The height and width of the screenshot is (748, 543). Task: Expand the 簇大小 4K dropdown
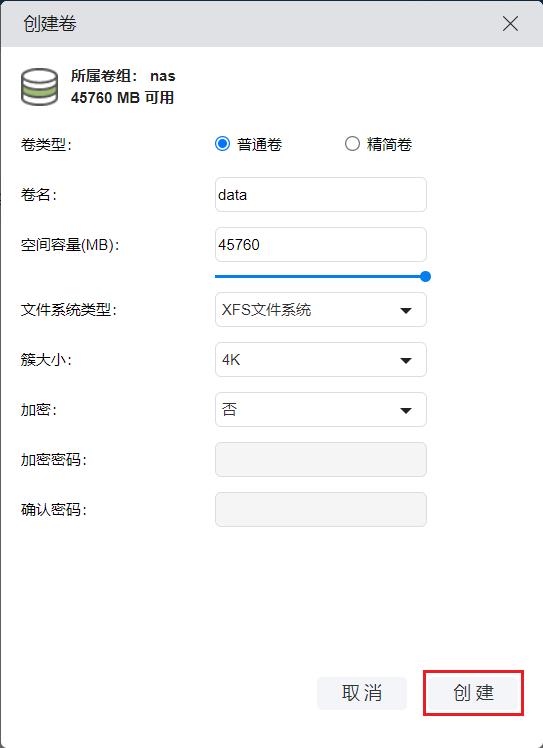321,360
